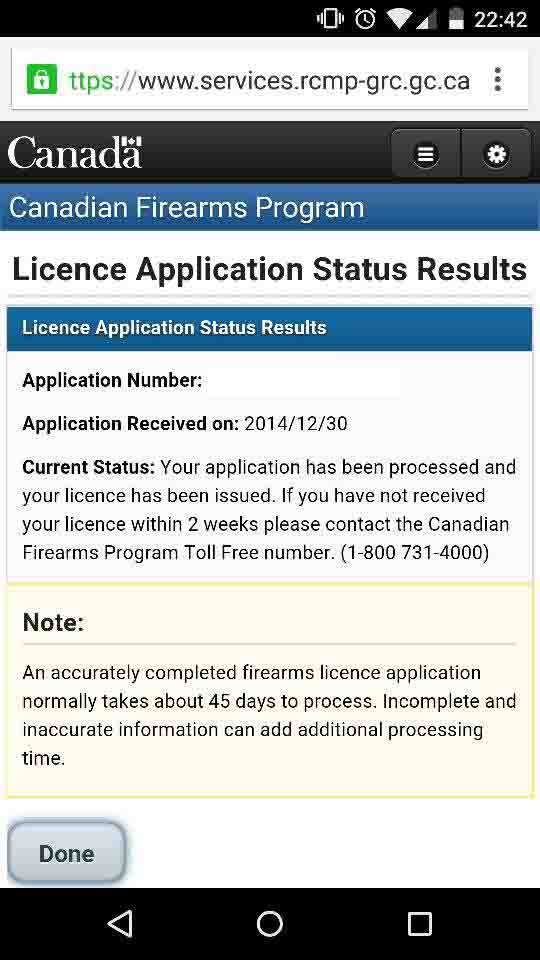The height and width of the screenshot is (960, 540).
Task: Tap the battery status icon
Action: click(456, 18)
